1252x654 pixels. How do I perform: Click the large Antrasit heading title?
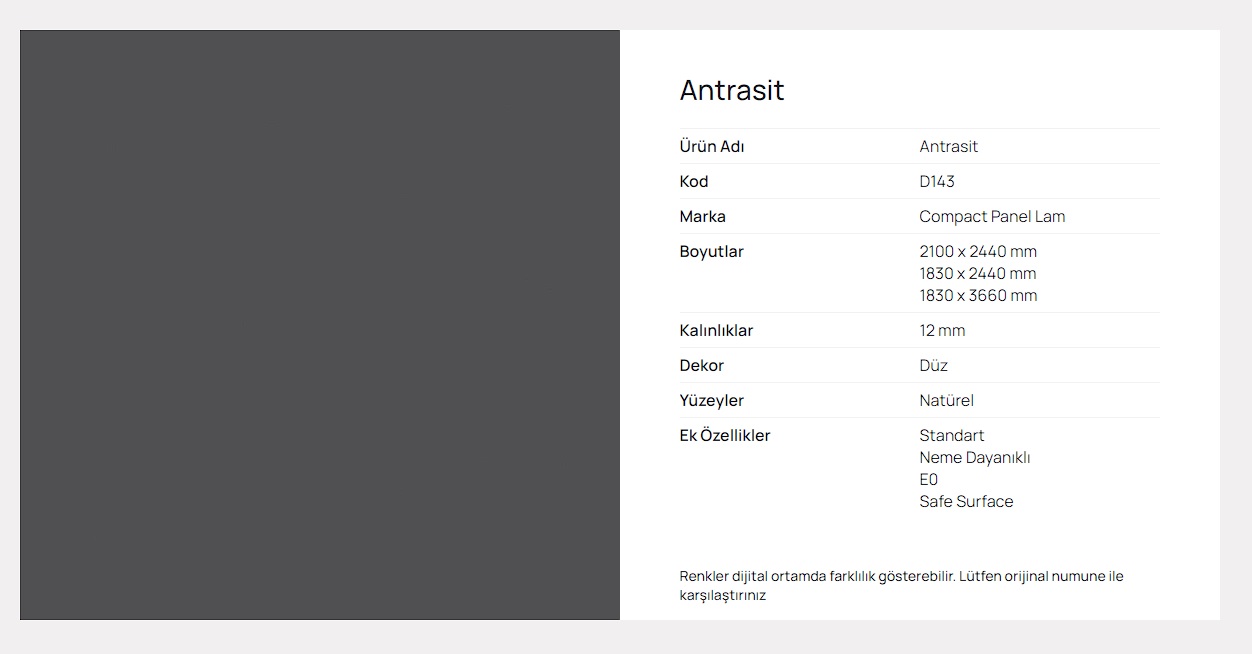point(732,90)
